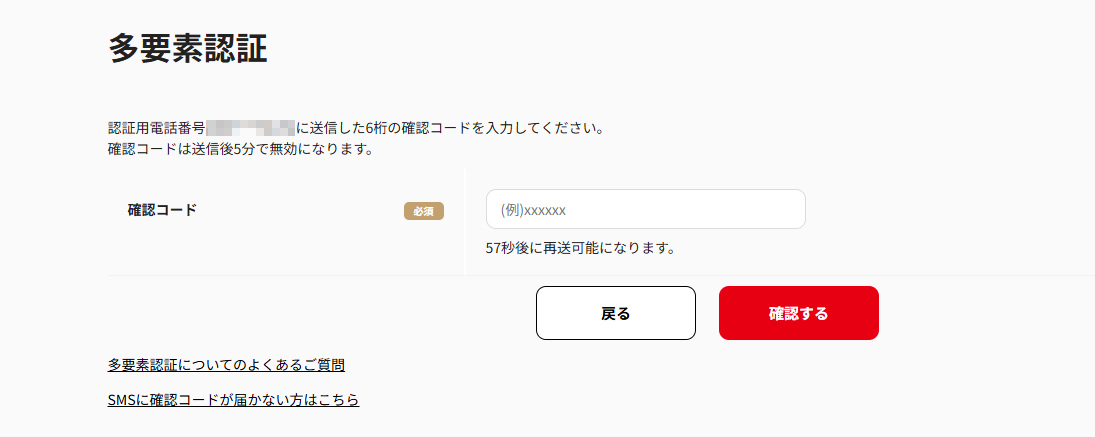Open the 多要素認証についてのよくあるご質問 link
This screenshot has height=437, width=1095.
(226, 365)
